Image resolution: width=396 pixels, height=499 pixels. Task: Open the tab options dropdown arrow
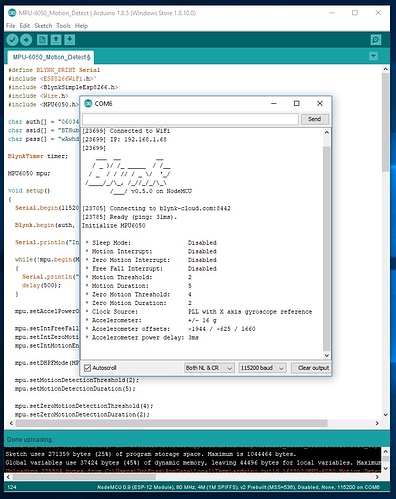373,56
